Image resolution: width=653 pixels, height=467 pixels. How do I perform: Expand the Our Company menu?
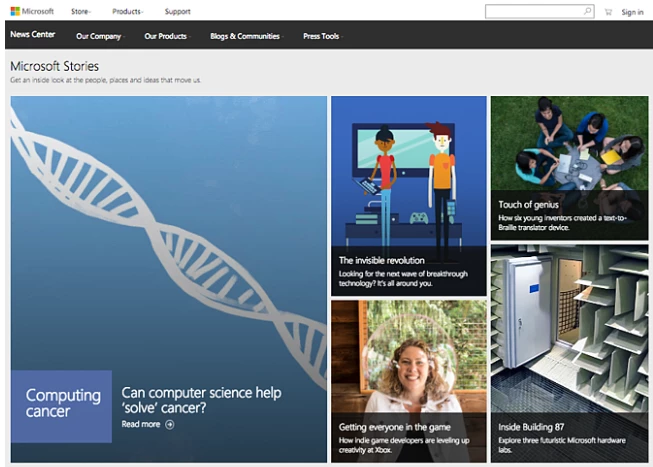100,36
